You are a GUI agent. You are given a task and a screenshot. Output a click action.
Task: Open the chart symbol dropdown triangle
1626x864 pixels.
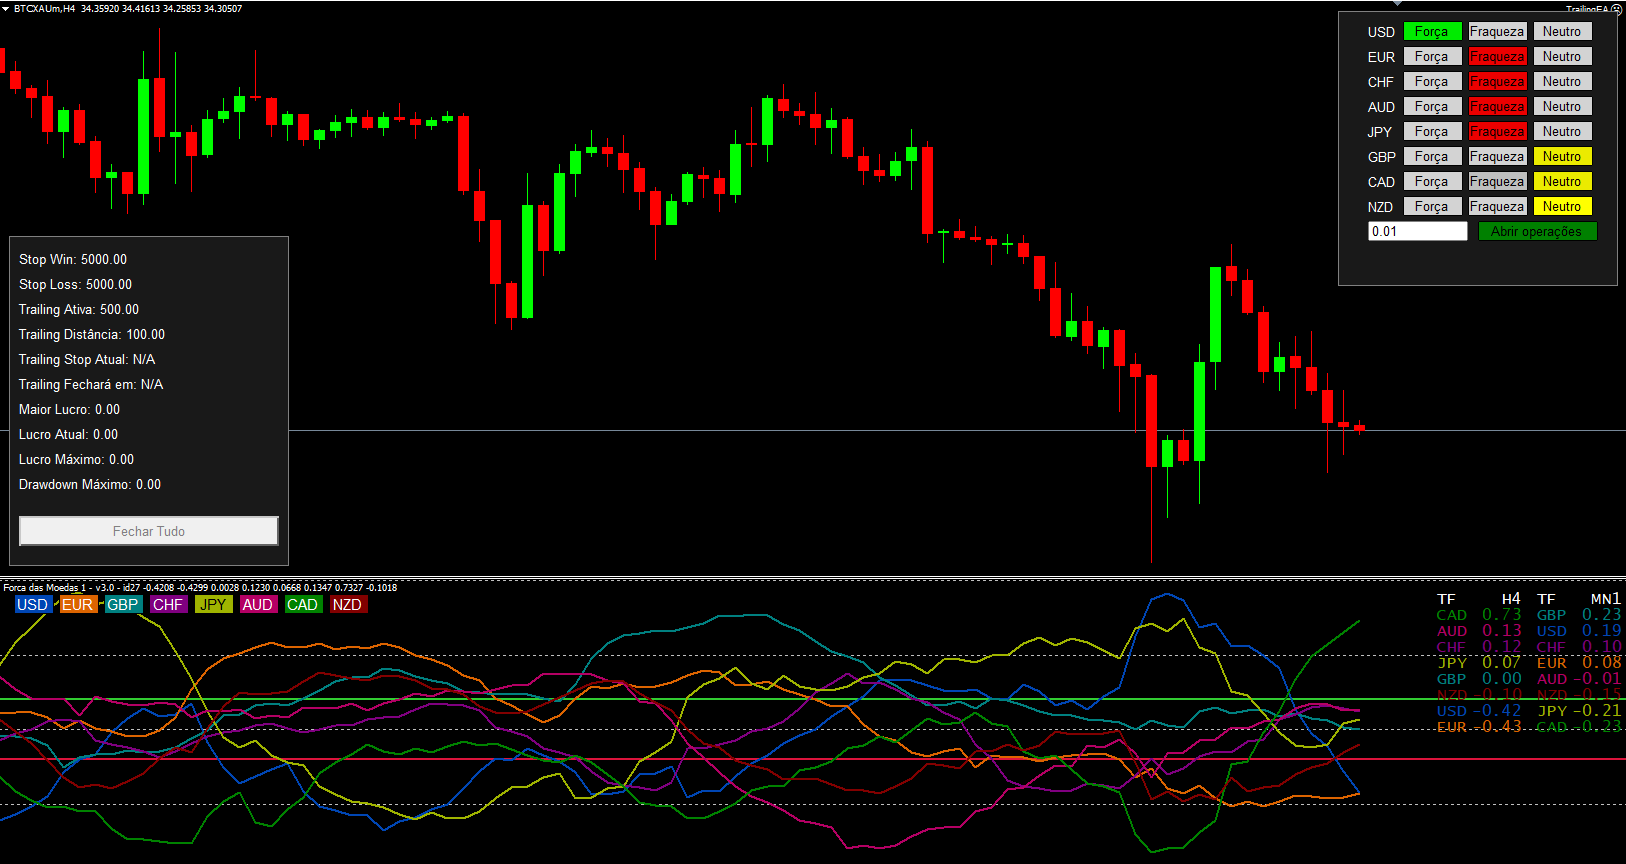[6, 9]
